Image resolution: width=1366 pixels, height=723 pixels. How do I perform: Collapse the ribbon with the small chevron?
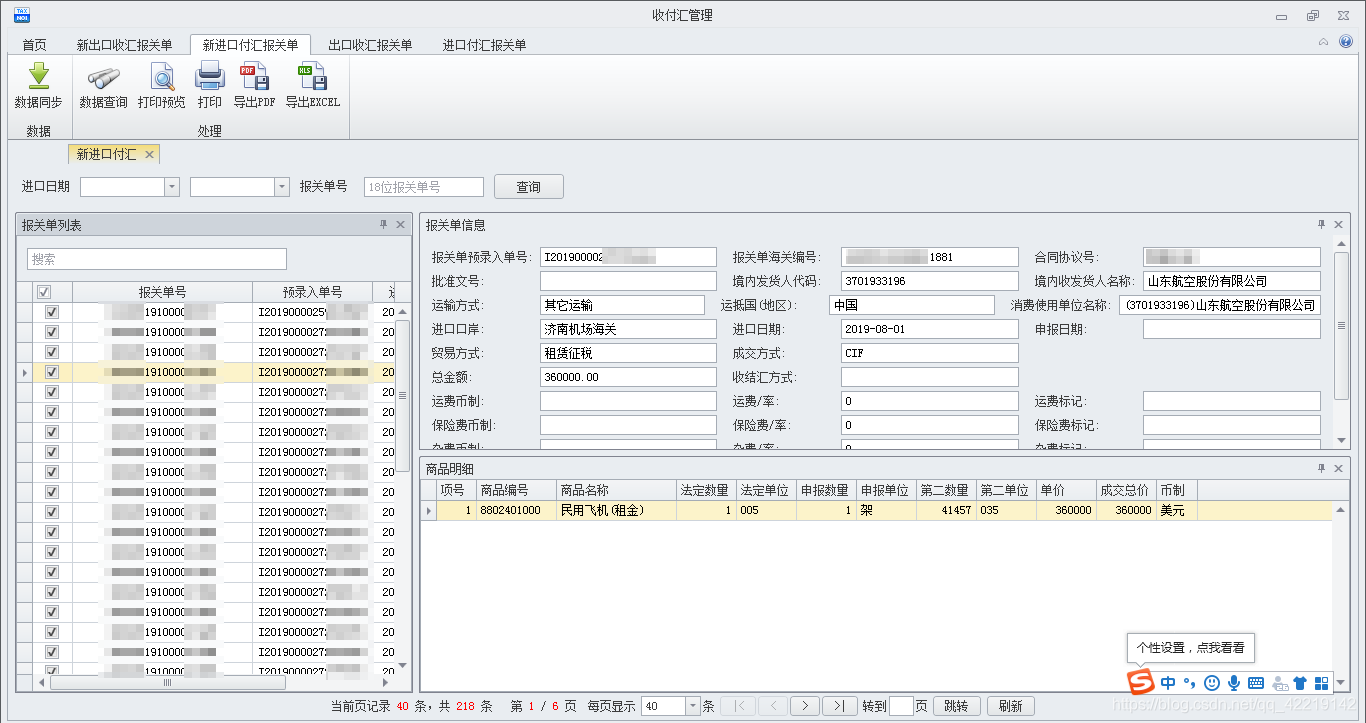[x=1324, y=42]
